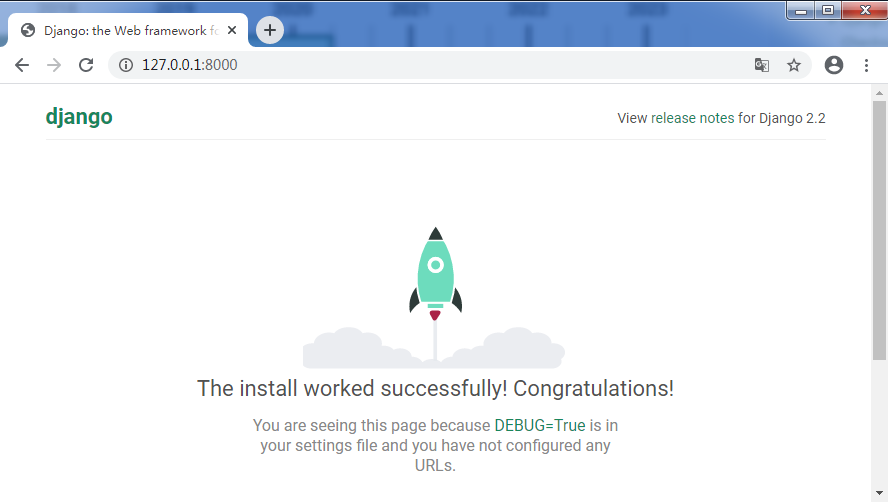The height and width of the screenshot is (502, 888).
Task: Minimize the browser window
Action: click(801, 11)
